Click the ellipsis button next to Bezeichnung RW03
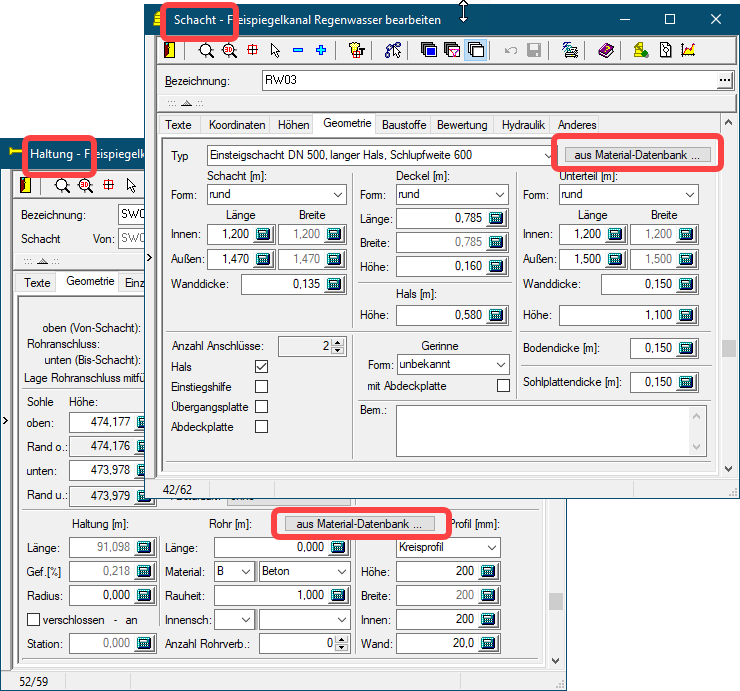 pyautogui.click(x=725, y=81)
